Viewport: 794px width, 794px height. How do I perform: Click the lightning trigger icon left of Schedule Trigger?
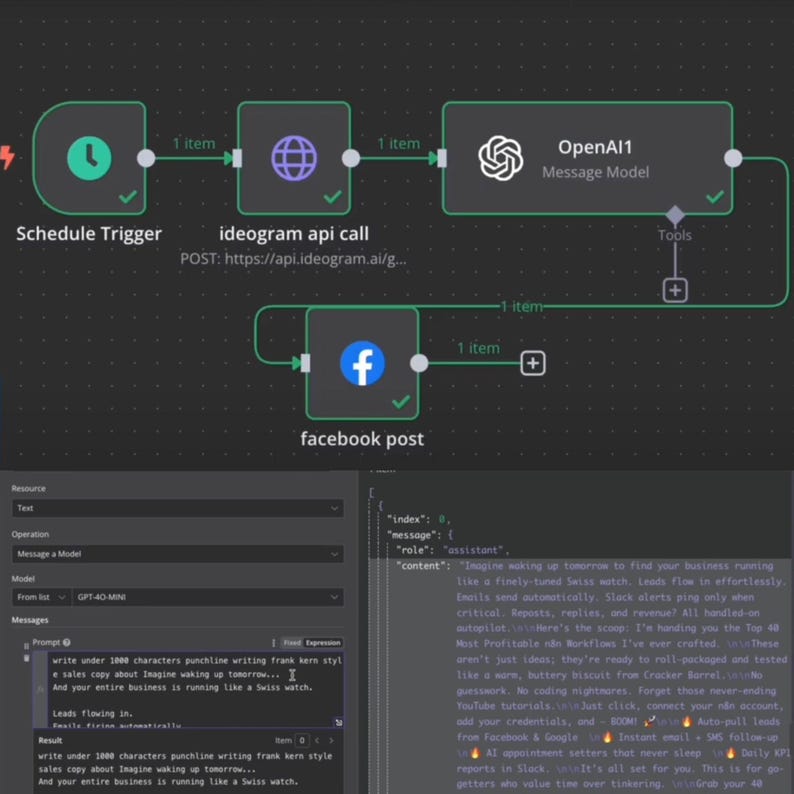[7, 157]
